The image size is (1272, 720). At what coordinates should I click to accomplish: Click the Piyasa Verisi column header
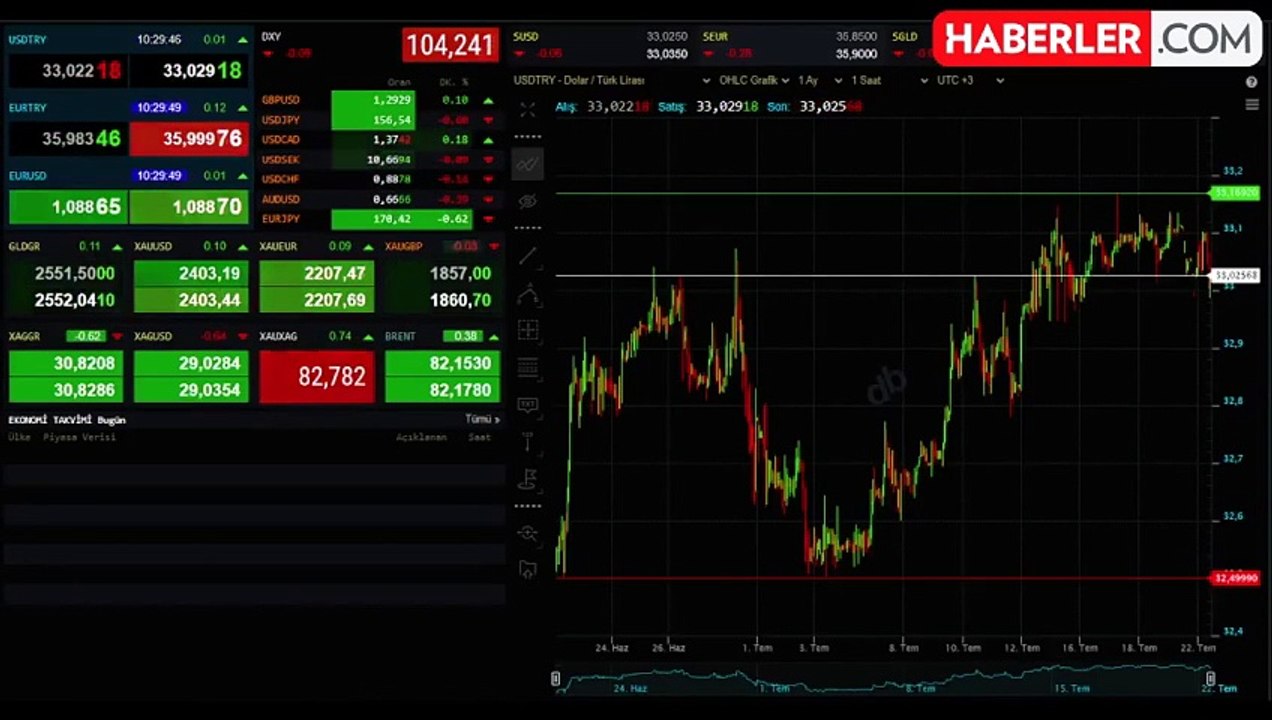pos(79,438)
